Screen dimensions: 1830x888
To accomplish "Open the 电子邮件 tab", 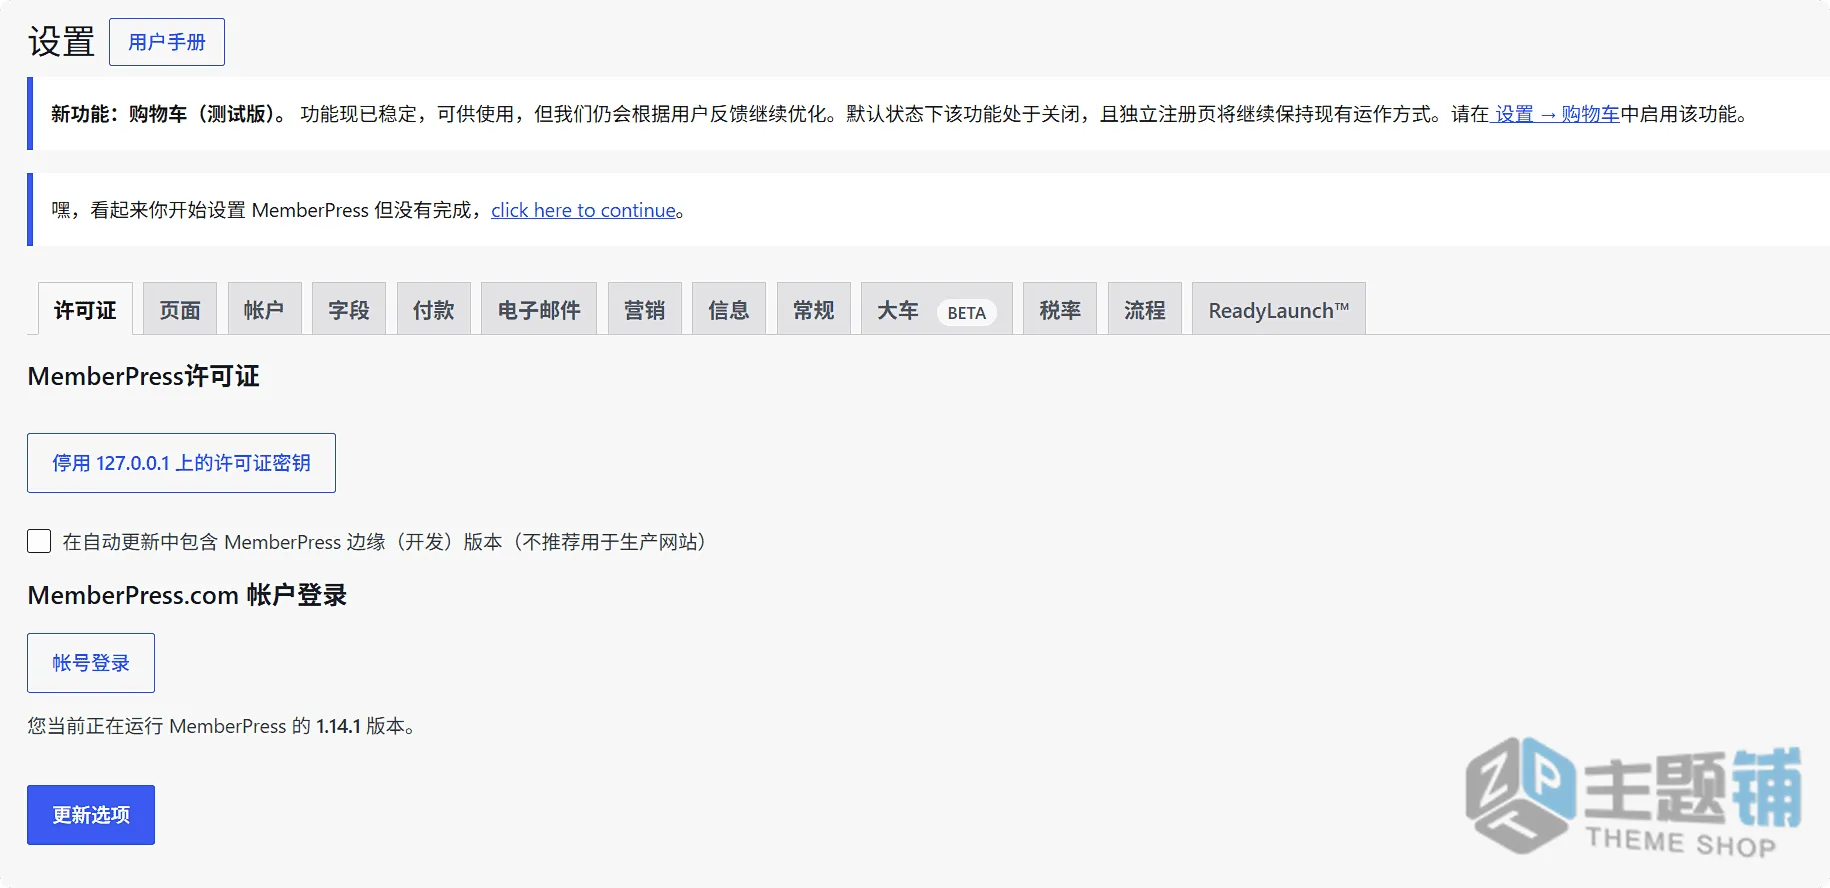I will (539, 310).
